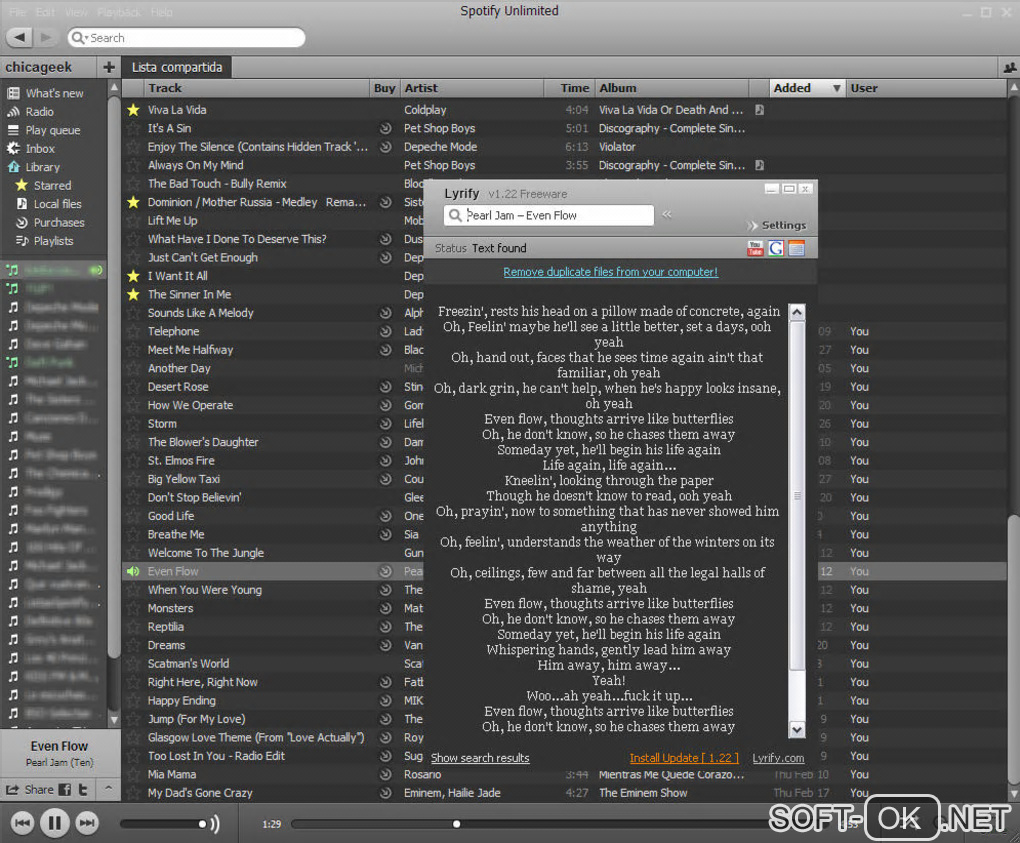Open the search options dropdown arrow
Image resolution: width=1020 pixels, height=843 pixels.
[x=87, y=38]
